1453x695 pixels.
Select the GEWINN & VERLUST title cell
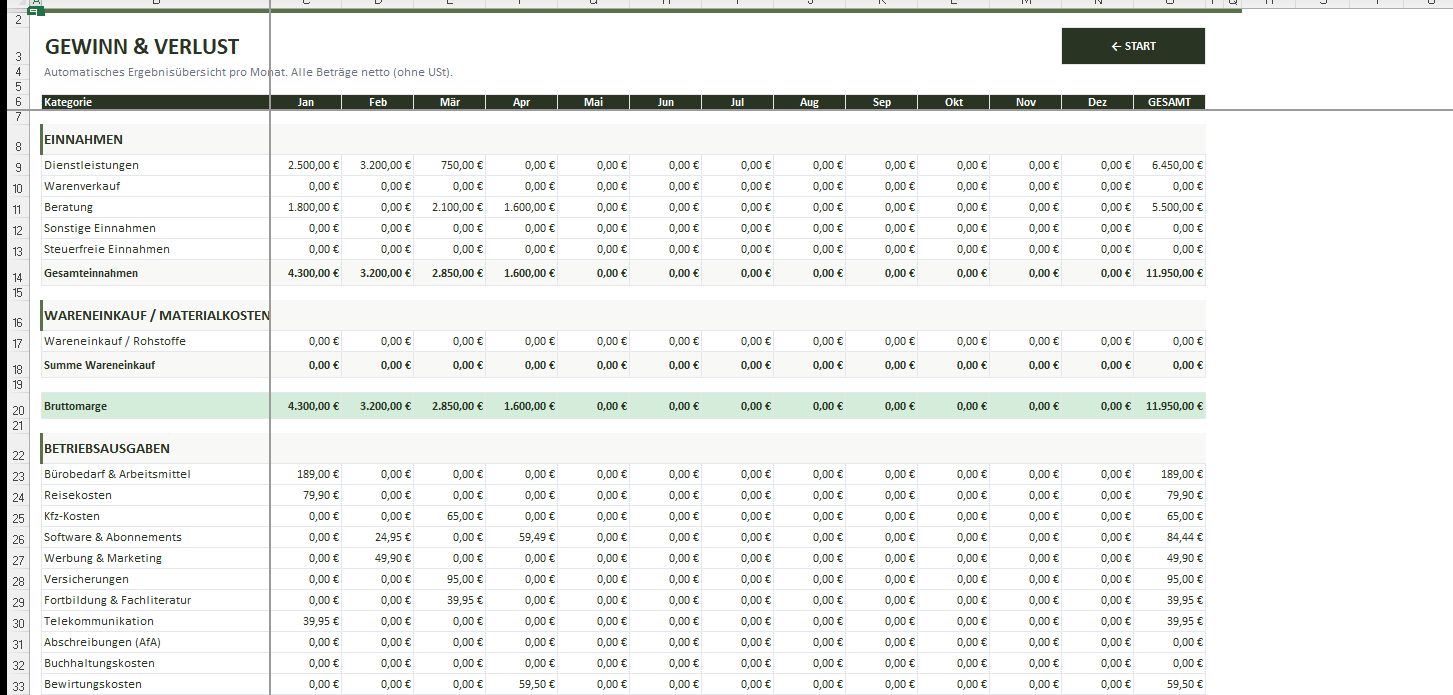point(142,47)
